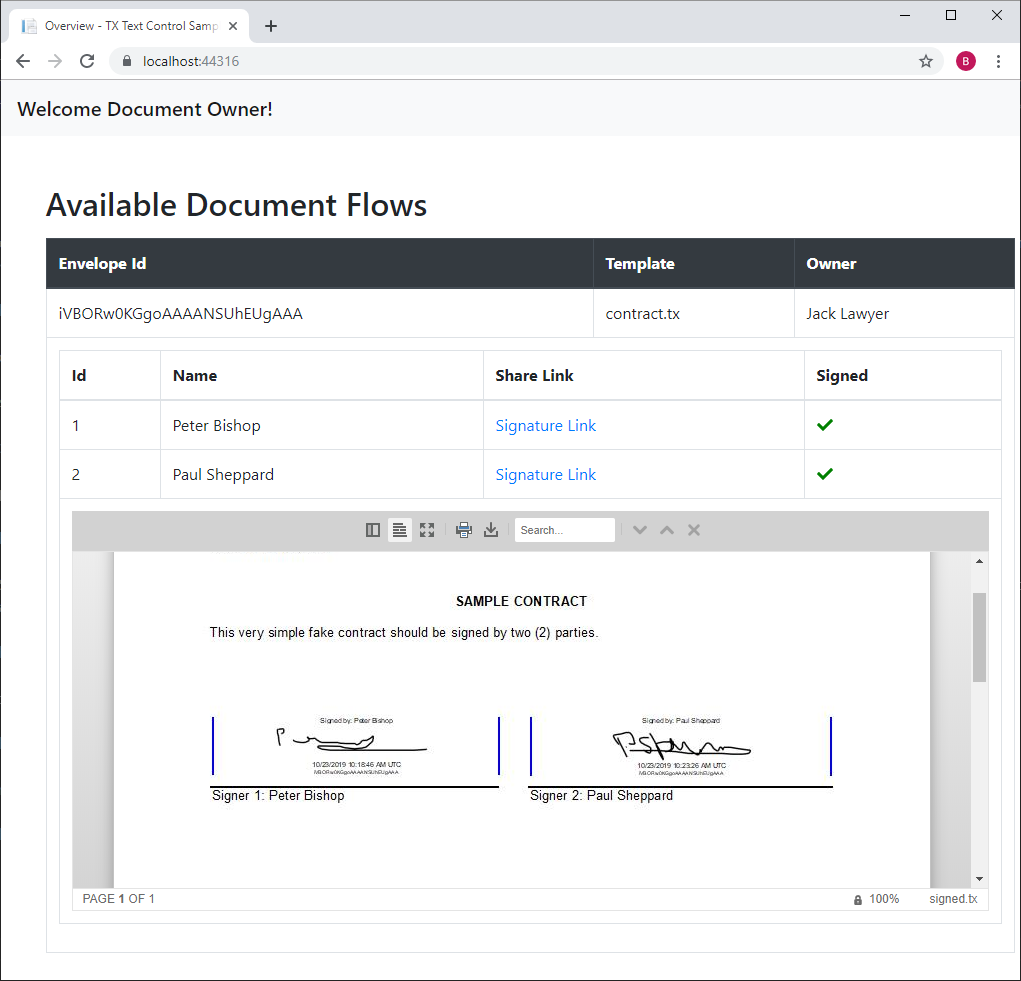This screenshot has height=981, width=1021.
Task: Click the 100% zoom indicator
Action: pyautogui.click(x=884, y=899)
